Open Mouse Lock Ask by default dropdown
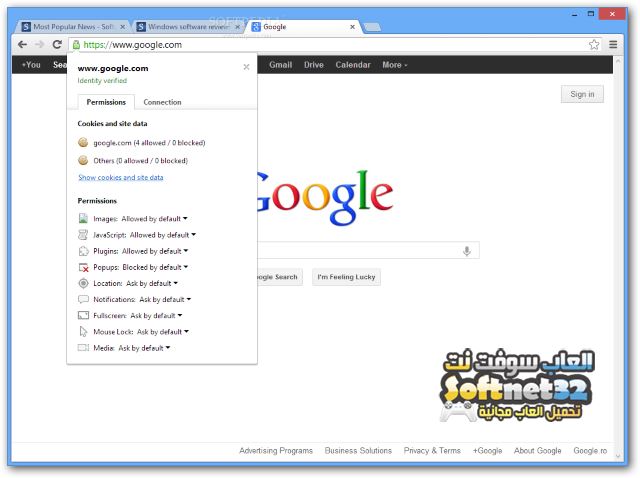The height and width of the screenshot is (478, 640). tap(163, 332)
